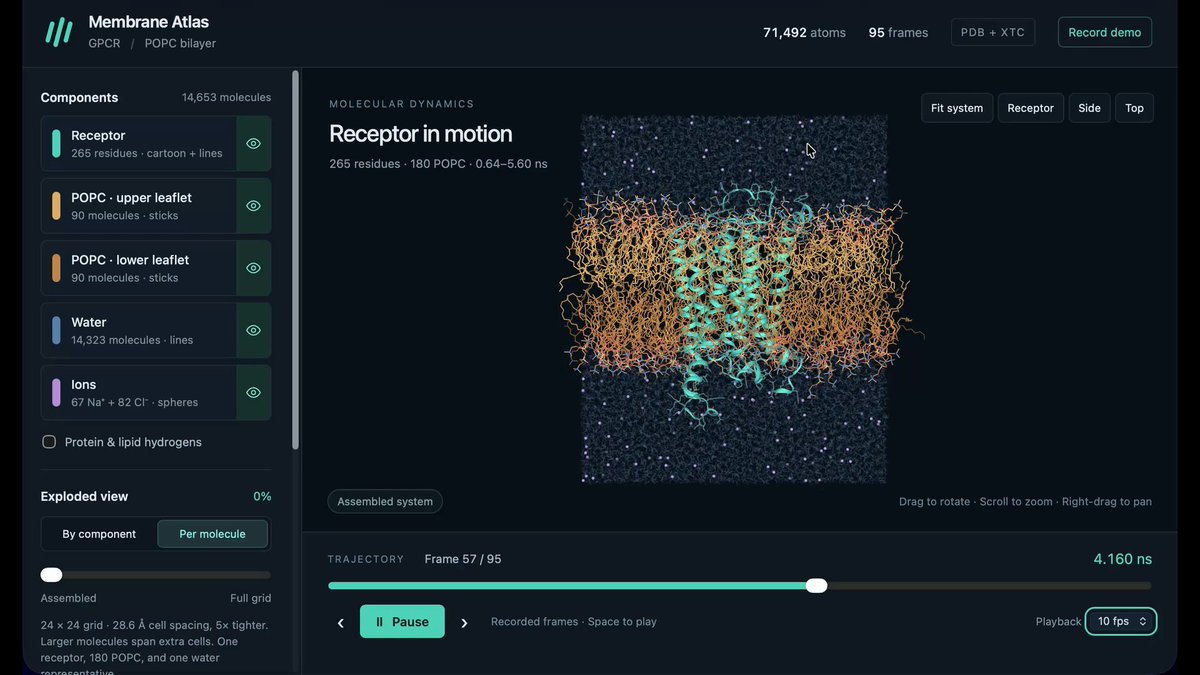Switch to Side view
This screenshot has height=675, width=1200.
[1090, 108]
